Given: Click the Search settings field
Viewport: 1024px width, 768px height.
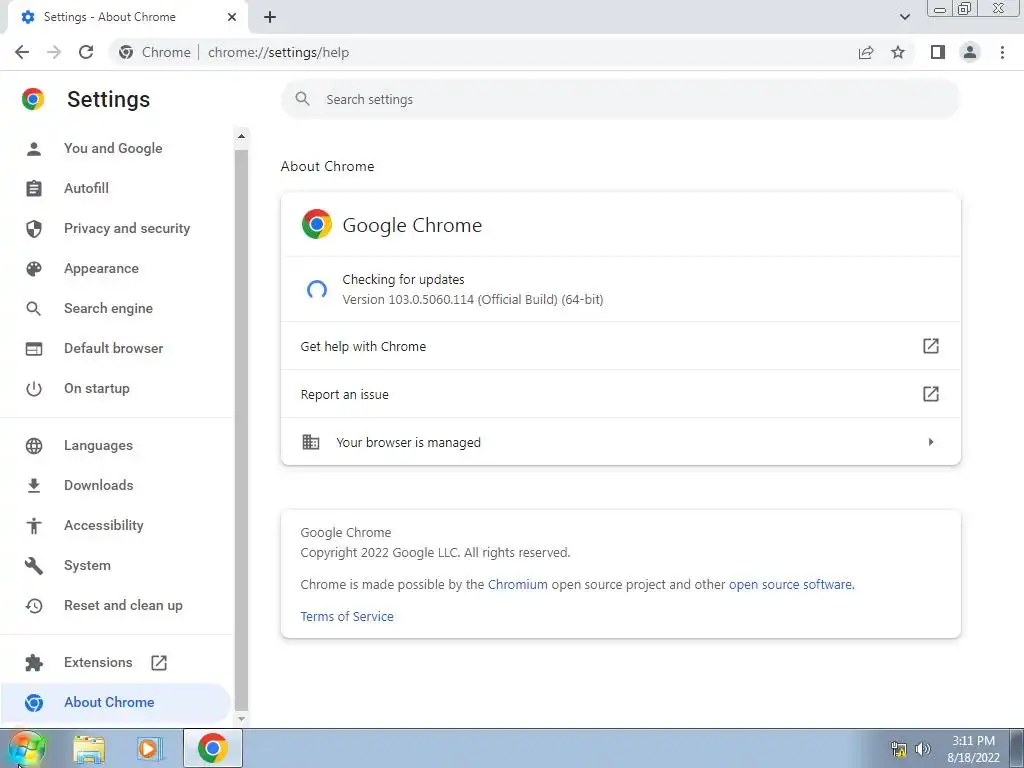Looking at the screenshot, I should point(620,99).
